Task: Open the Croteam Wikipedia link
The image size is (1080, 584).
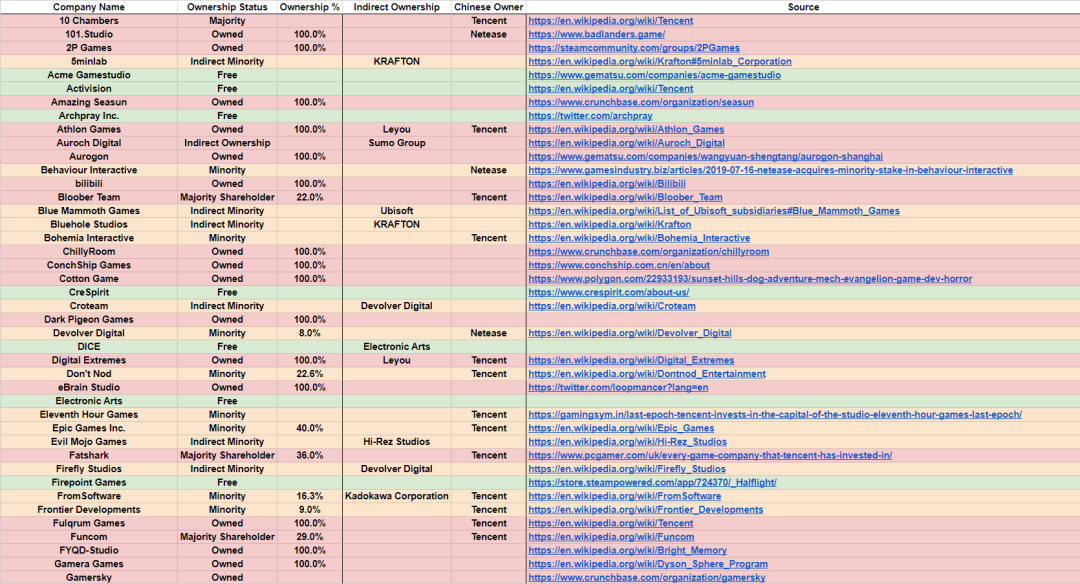Action: coord(612,306)
